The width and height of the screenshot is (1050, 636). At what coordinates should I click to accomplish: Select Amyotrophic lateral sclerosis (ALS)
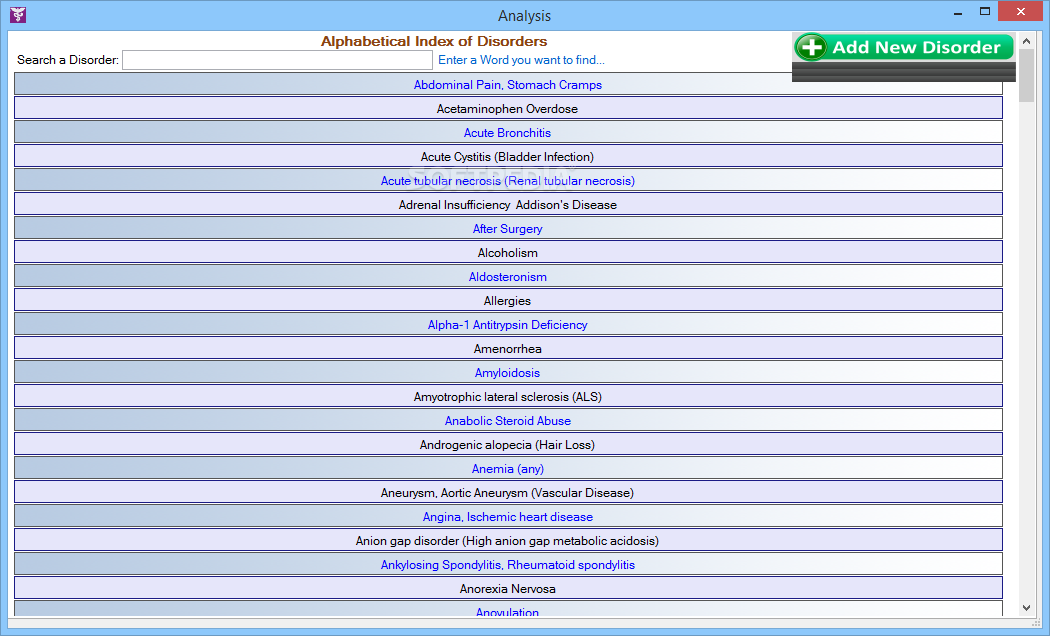(508, 397)
